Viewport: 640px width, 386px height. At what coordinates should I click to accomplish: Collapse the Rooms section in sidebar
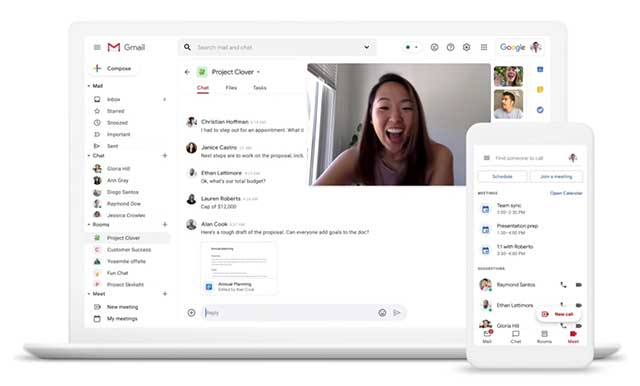pos(89,225)
